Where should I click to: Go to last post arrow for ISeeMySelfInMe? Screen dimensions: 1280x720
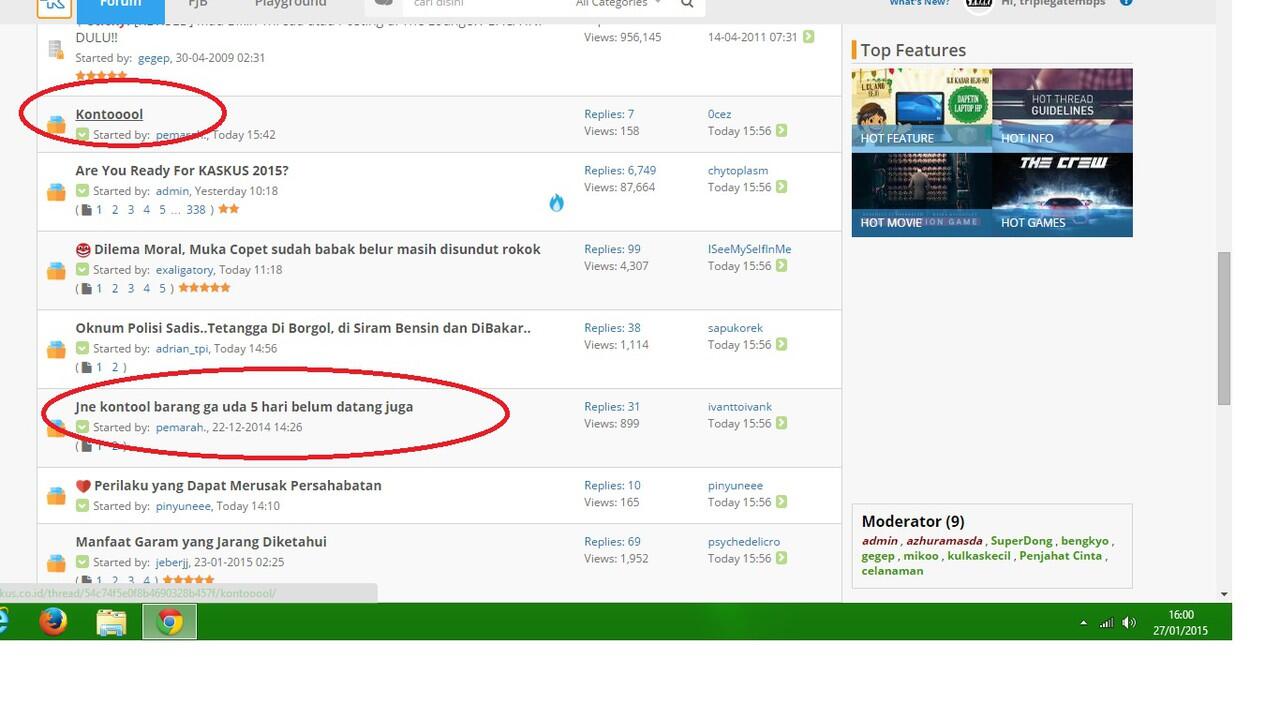(x=781, y=266)
